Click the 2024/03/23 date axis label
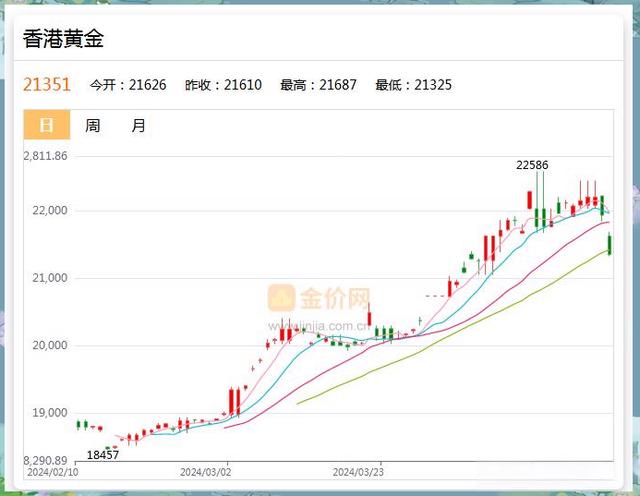Viewport: 640px width, 496px height. click(x=358, y=472)
